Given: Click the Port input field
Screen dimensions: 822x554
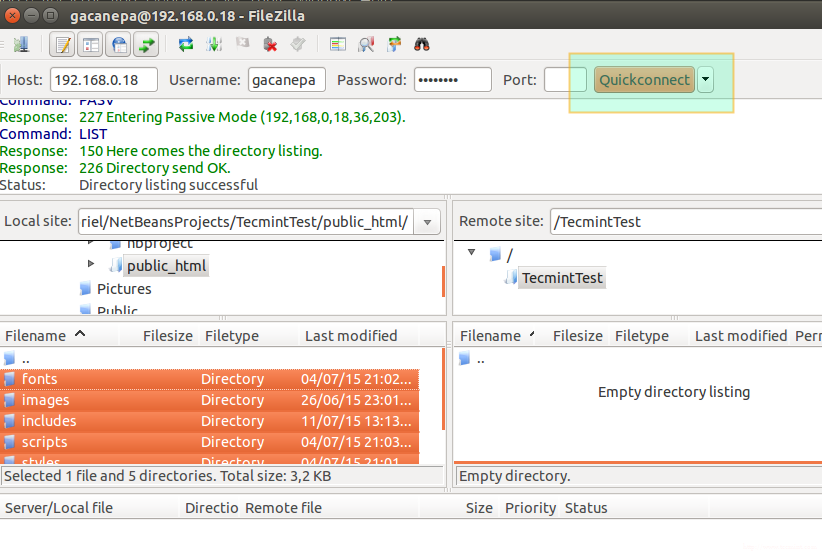Looking at the screenshot, I should 565,80.
